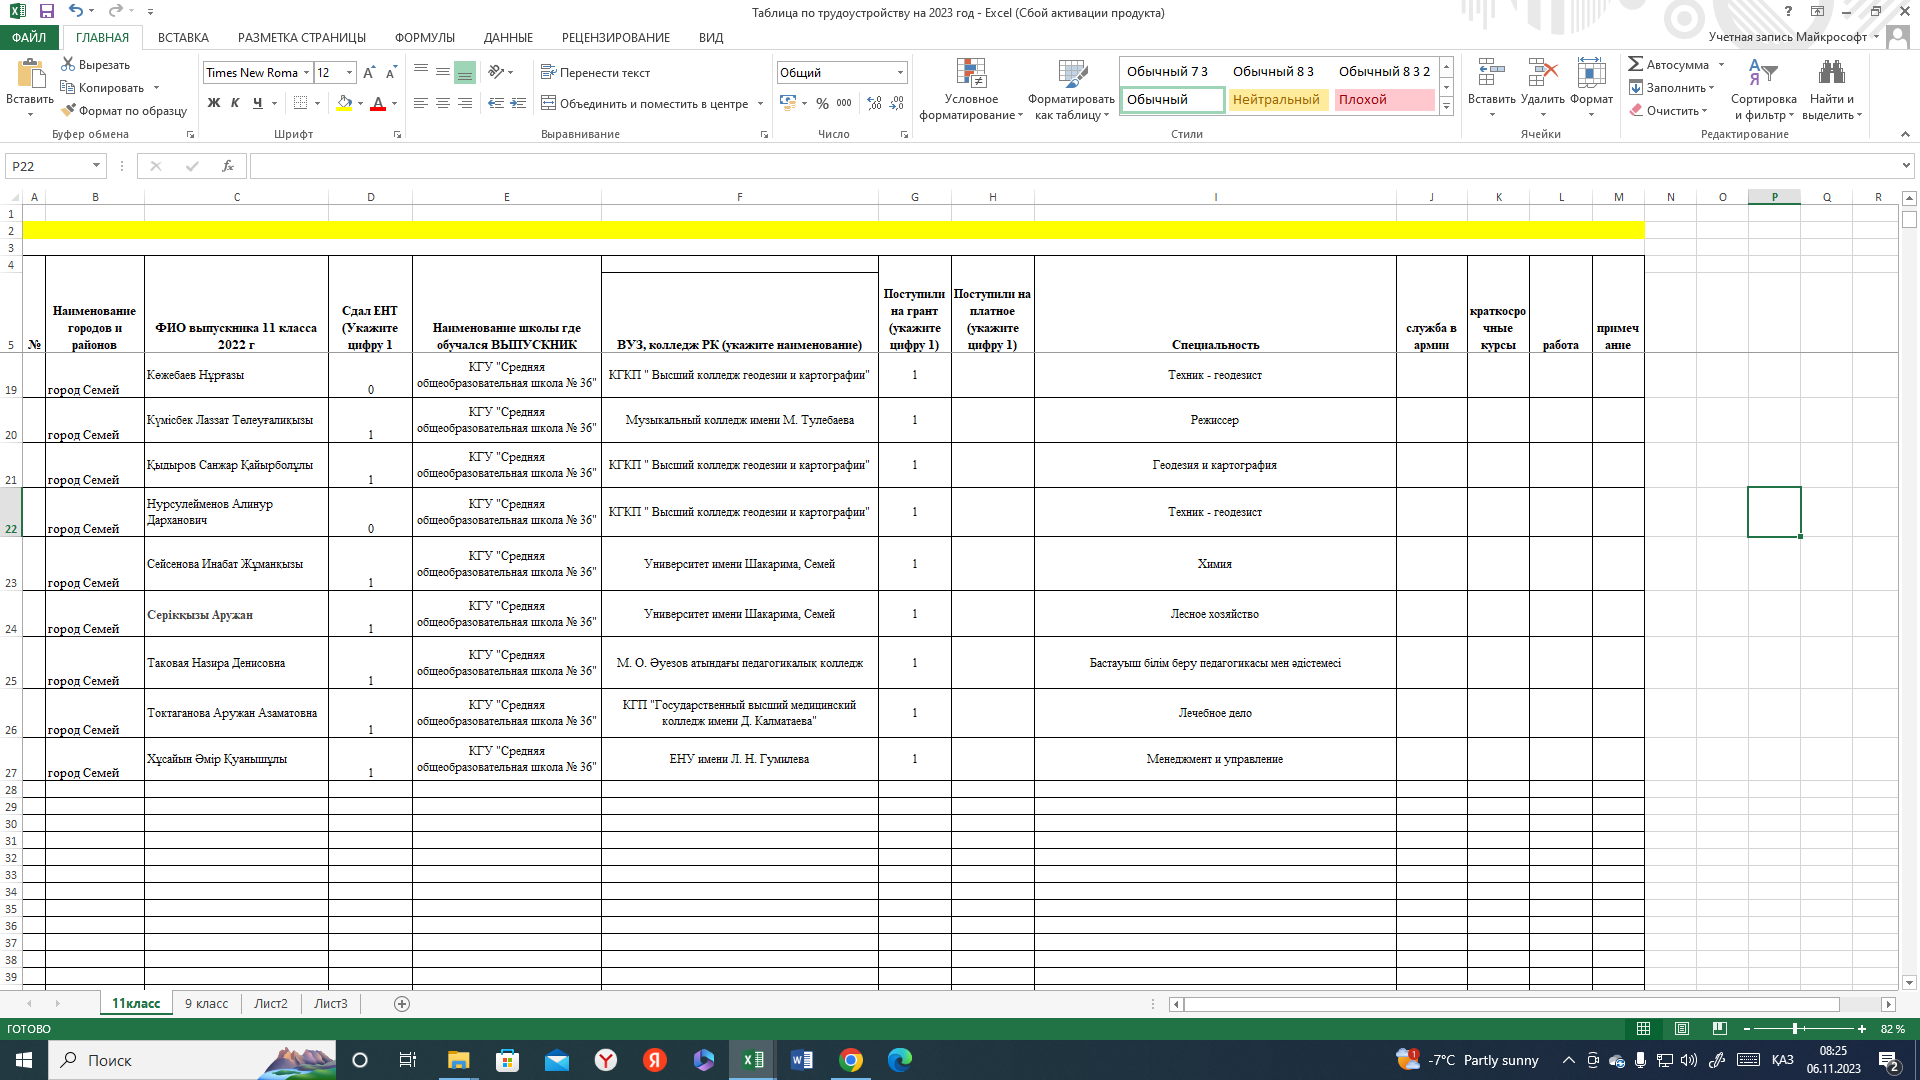The height and width of the screenshot is (1080, 1920).
Task: Click Find and Select (Найти и выделить)
Action: (x=1832, y=90)
